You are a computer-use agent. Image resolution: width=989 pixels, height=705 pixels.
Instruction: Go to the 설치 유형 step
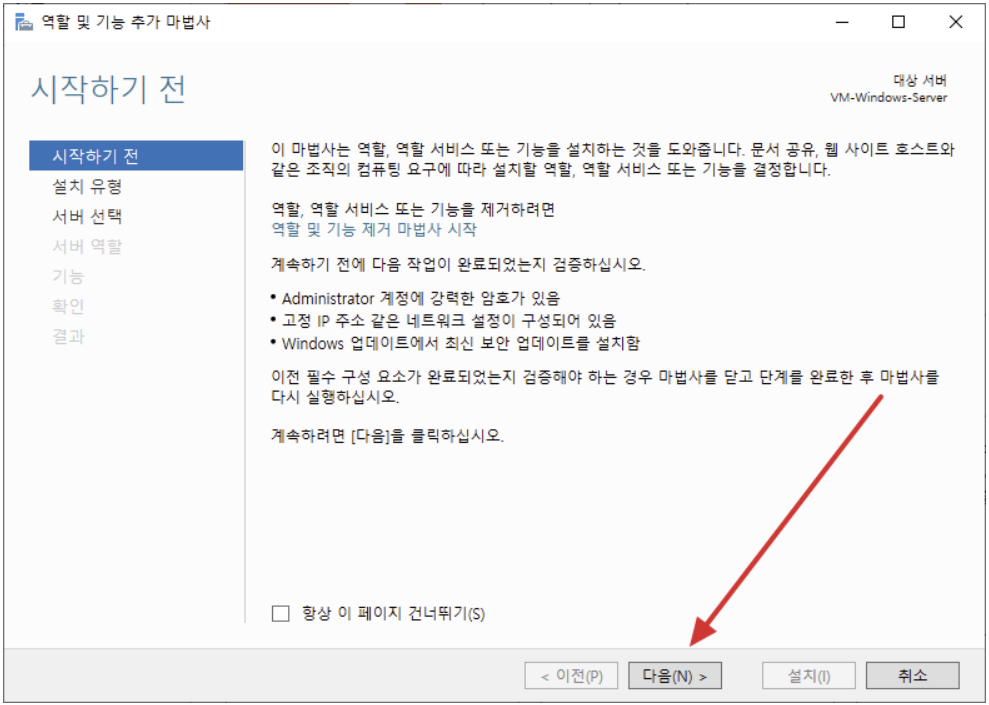tap(87, 186)
